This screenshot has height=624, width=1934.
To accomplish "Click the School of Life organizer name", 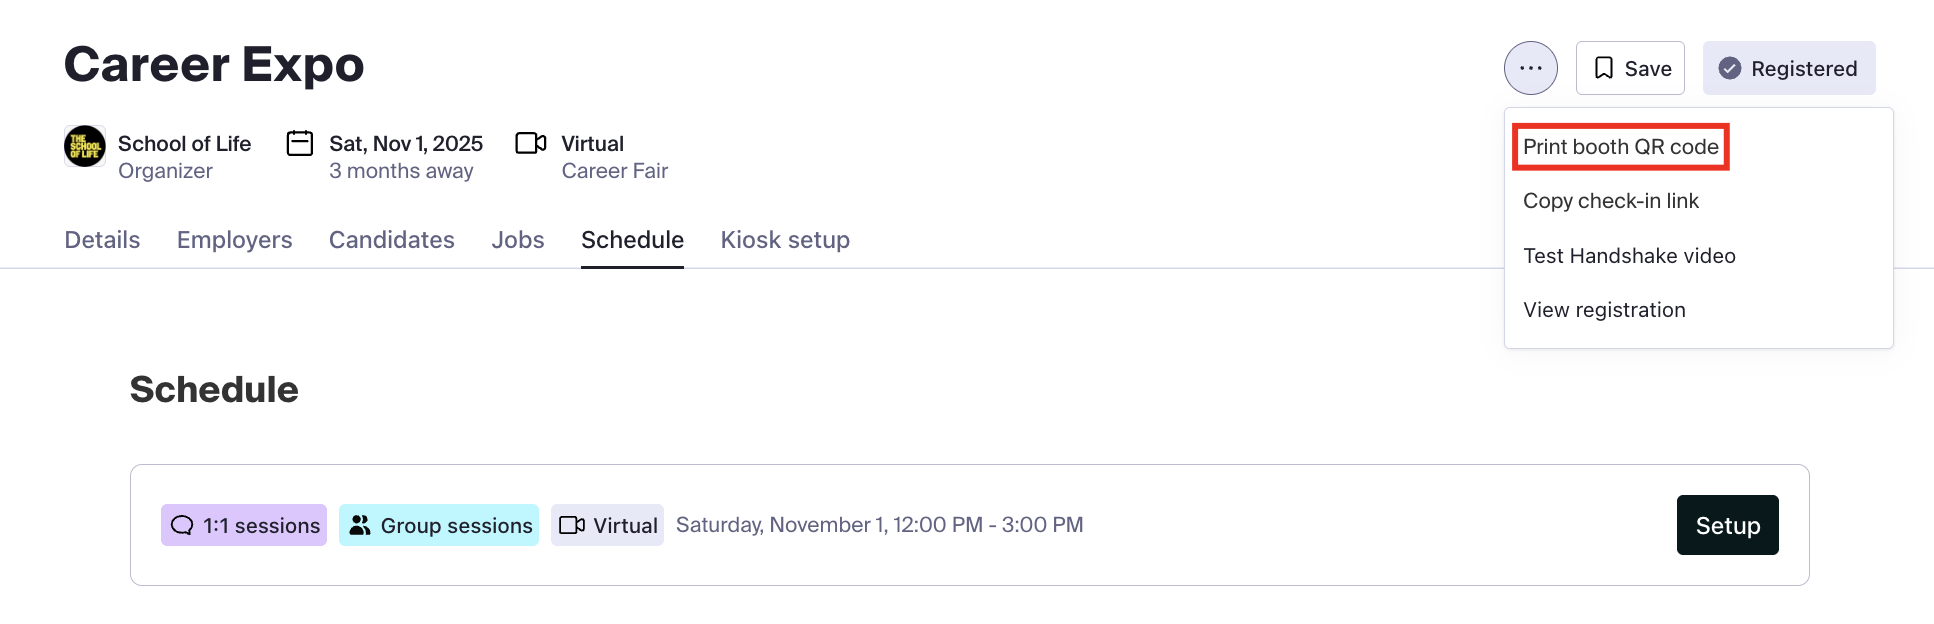I will (184, 144).
